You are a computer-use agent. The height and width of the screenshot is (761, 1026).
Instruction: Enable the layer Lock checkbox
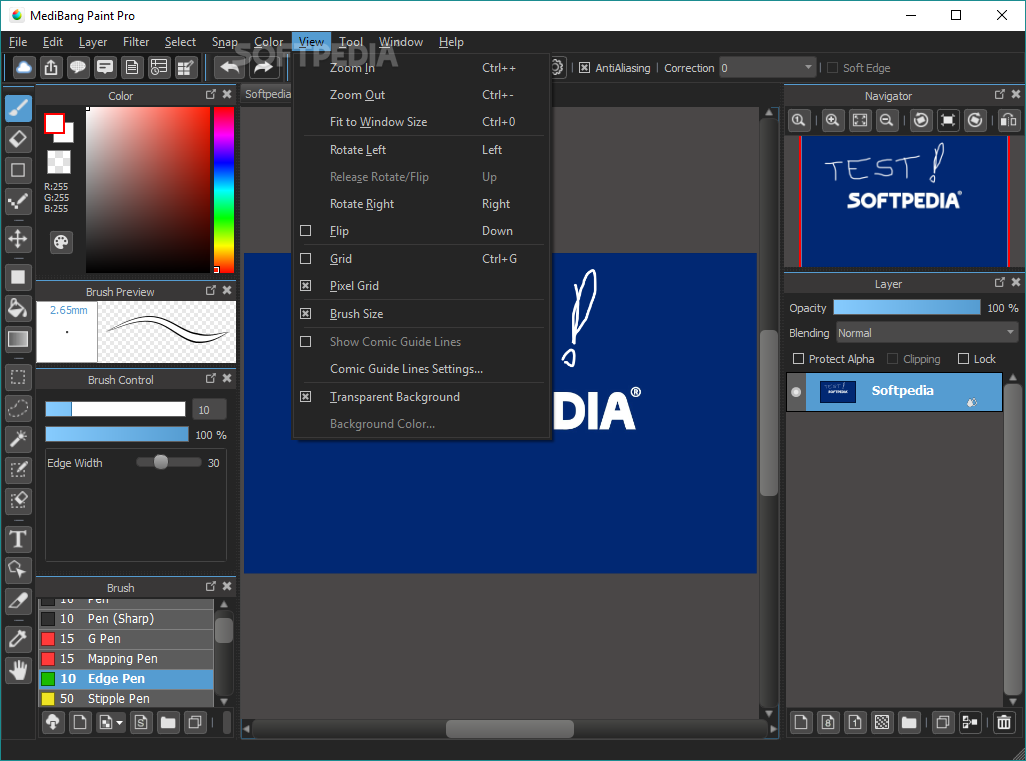tap(963, 359)
